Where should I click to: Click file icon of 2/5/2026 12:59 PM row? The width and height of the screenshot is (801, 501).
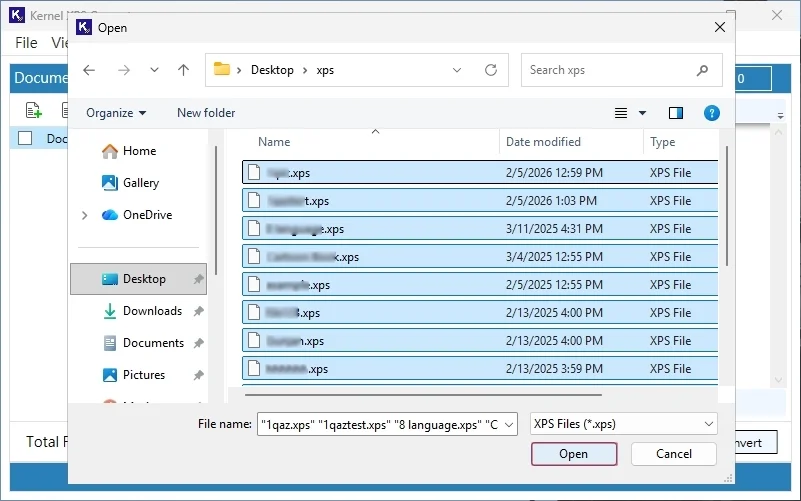[x=254, y=173]
